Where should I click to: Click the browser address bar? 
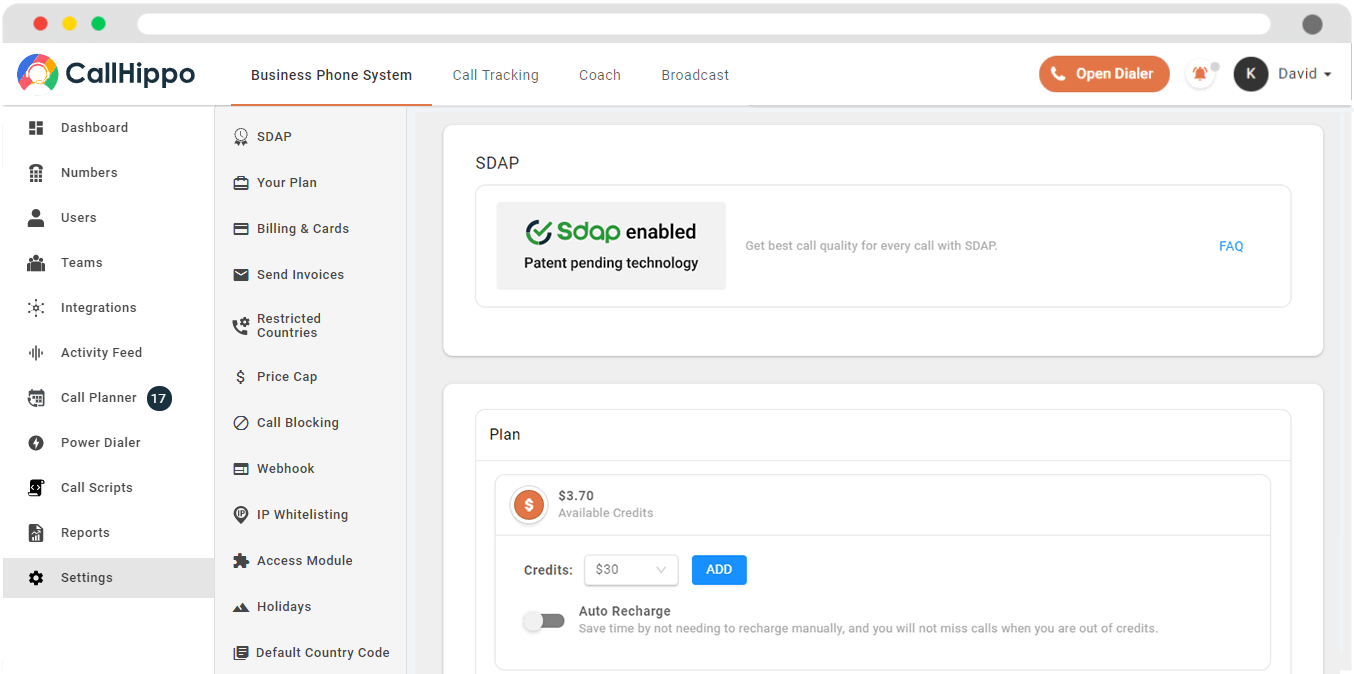pyautogui.click(x=703, y=24)
